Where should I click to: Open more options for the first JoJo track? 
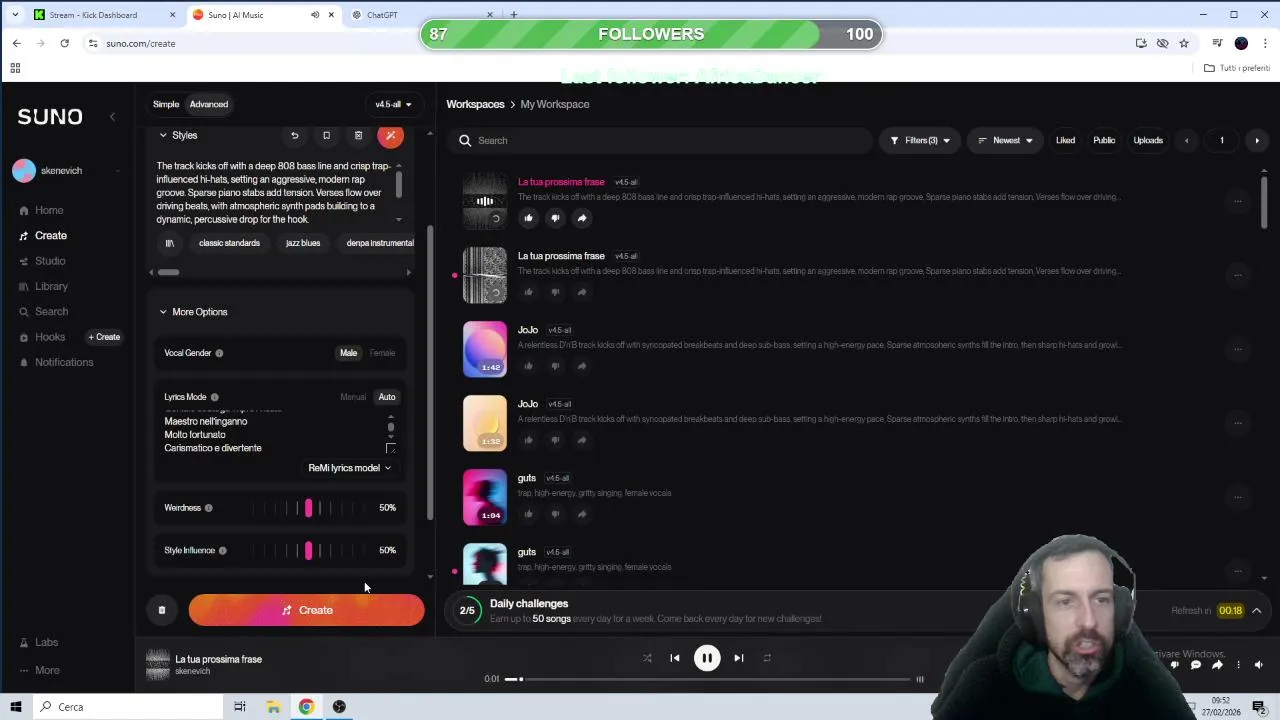1237,349
